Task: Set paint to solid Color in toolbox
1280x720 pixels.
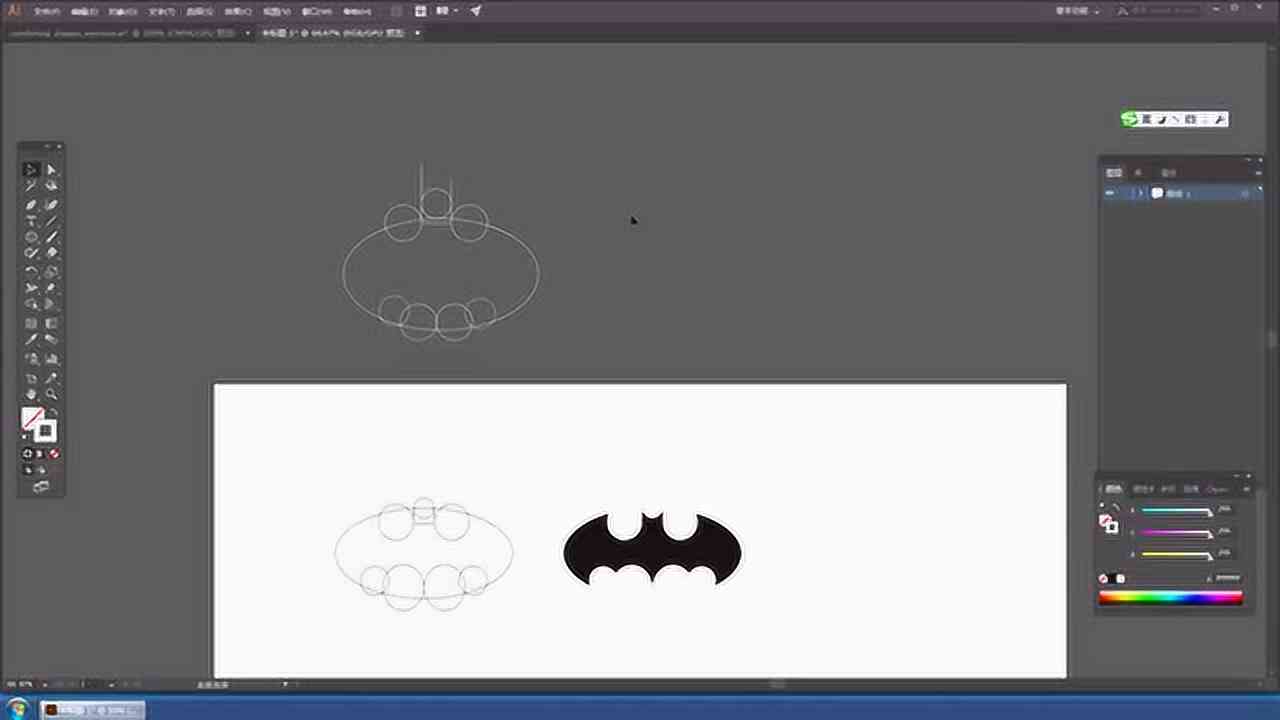Action: coord(28,453)
